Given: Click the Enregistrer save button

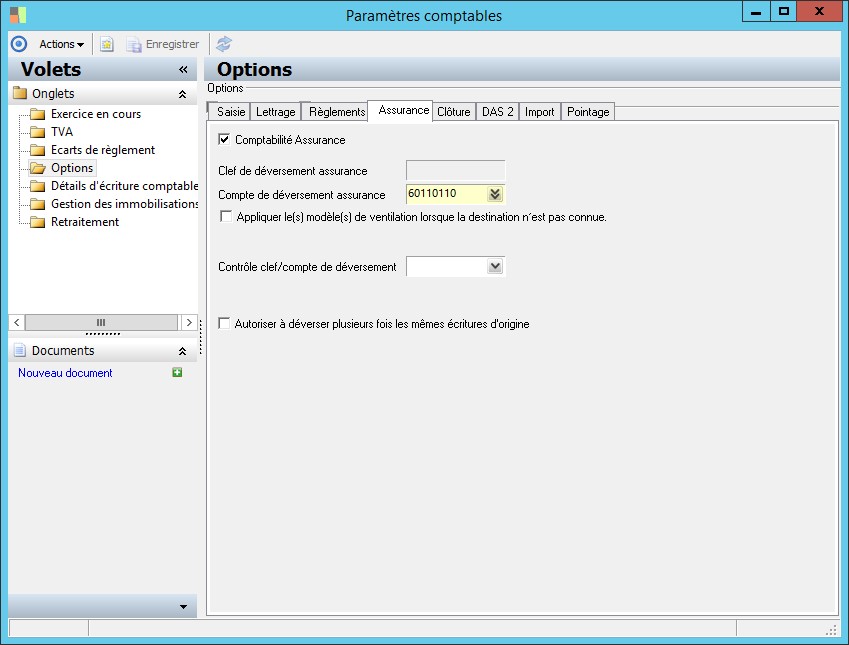Looking at the screenshot, I should [x=163, y=44].
